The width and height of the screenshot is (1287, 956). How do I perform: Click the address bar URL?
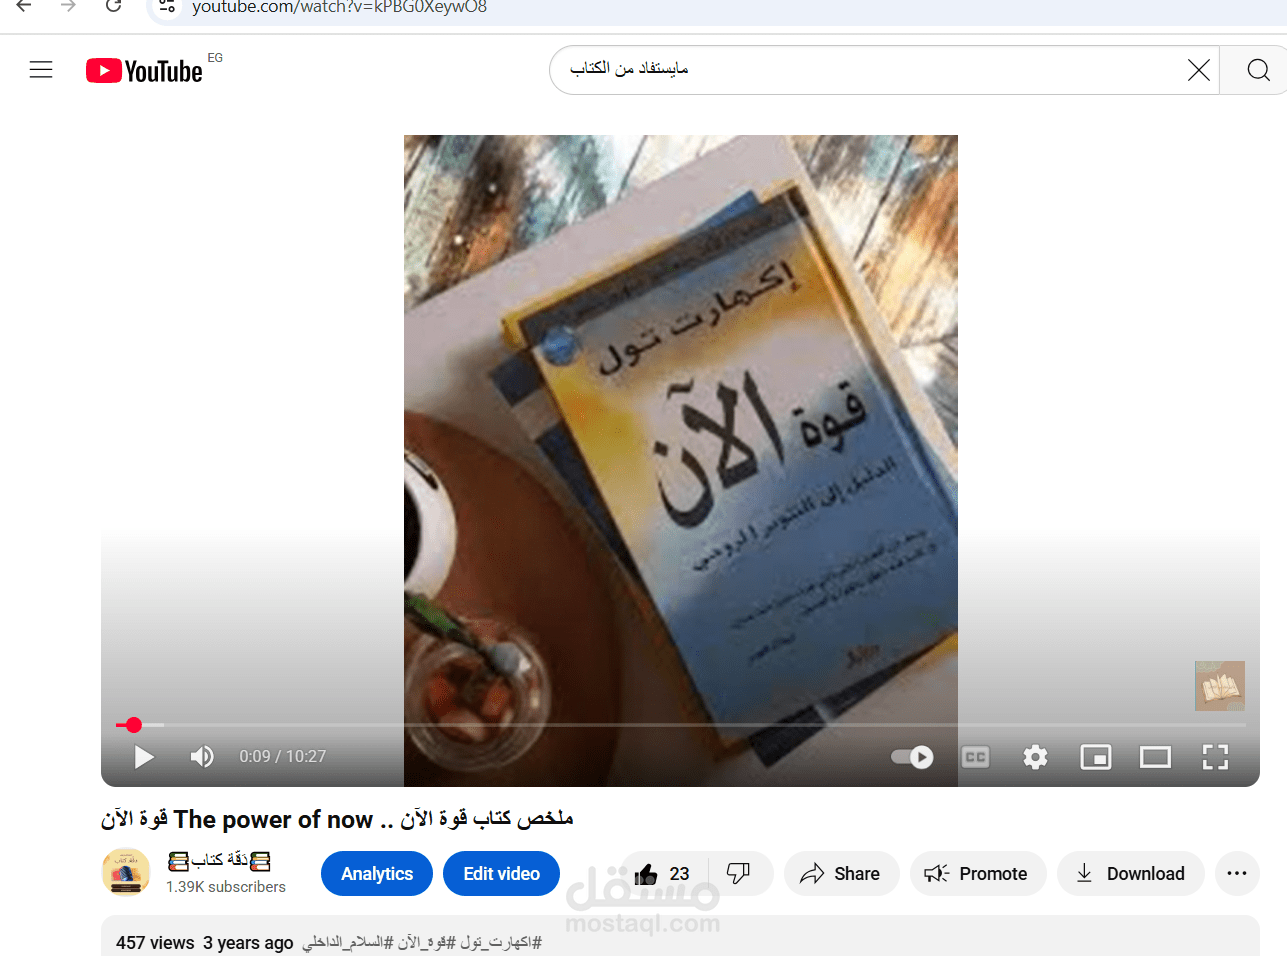click(x=339, y=7)
